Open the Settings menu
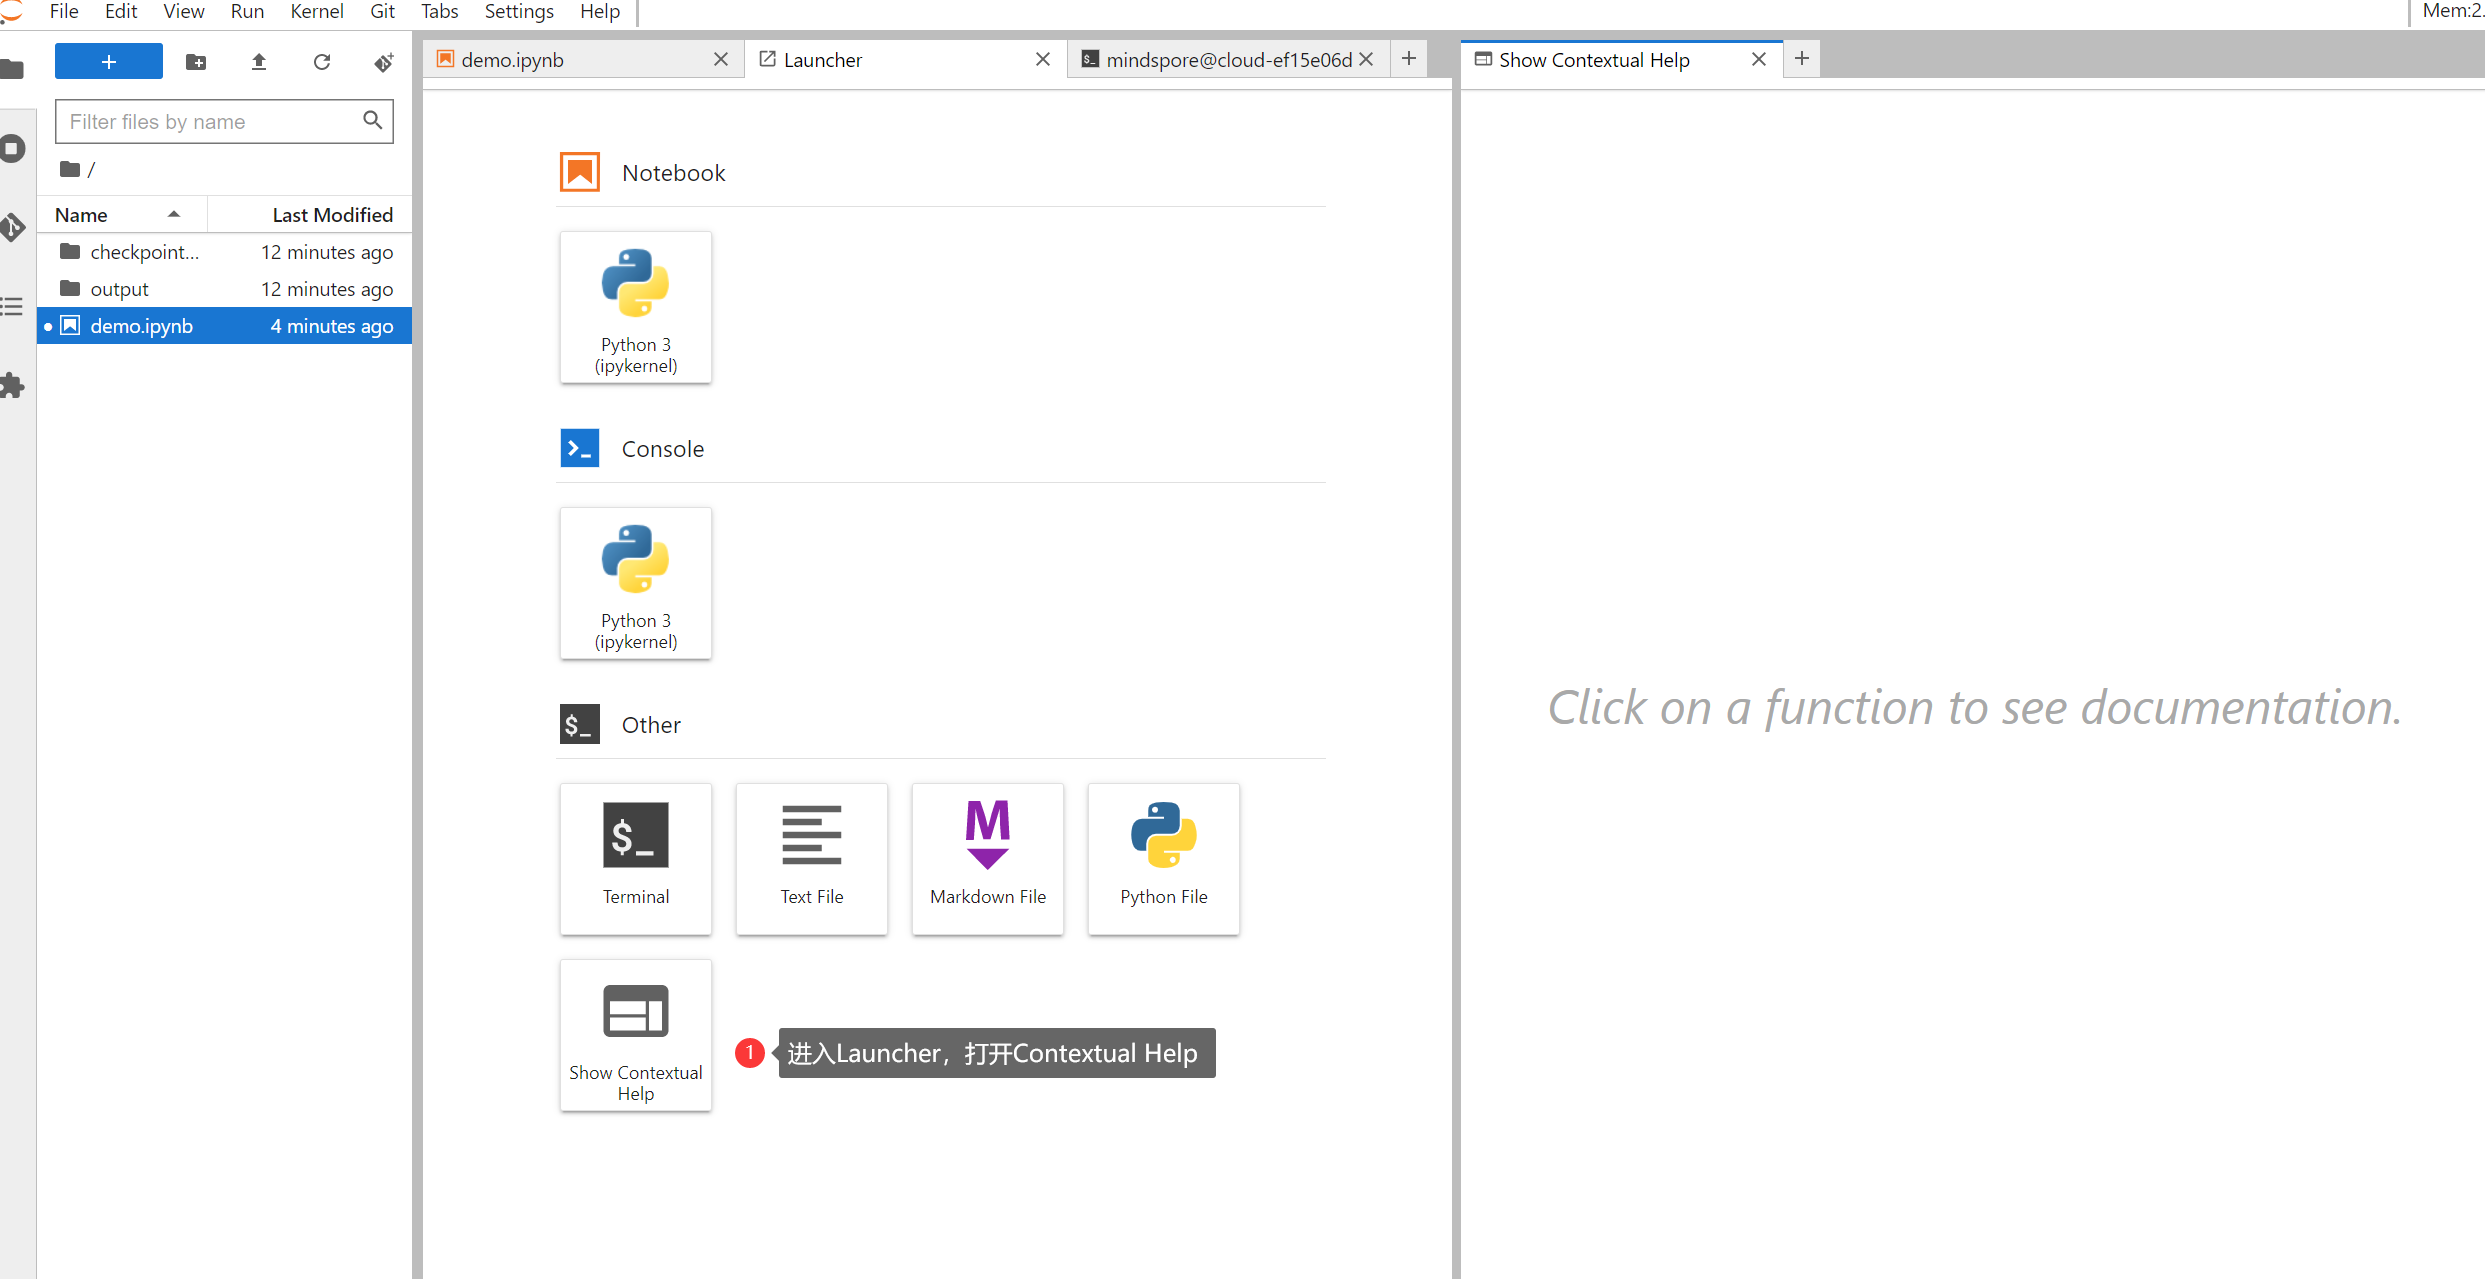This screenshot has height=1279, width=2485. pos(518,11)
